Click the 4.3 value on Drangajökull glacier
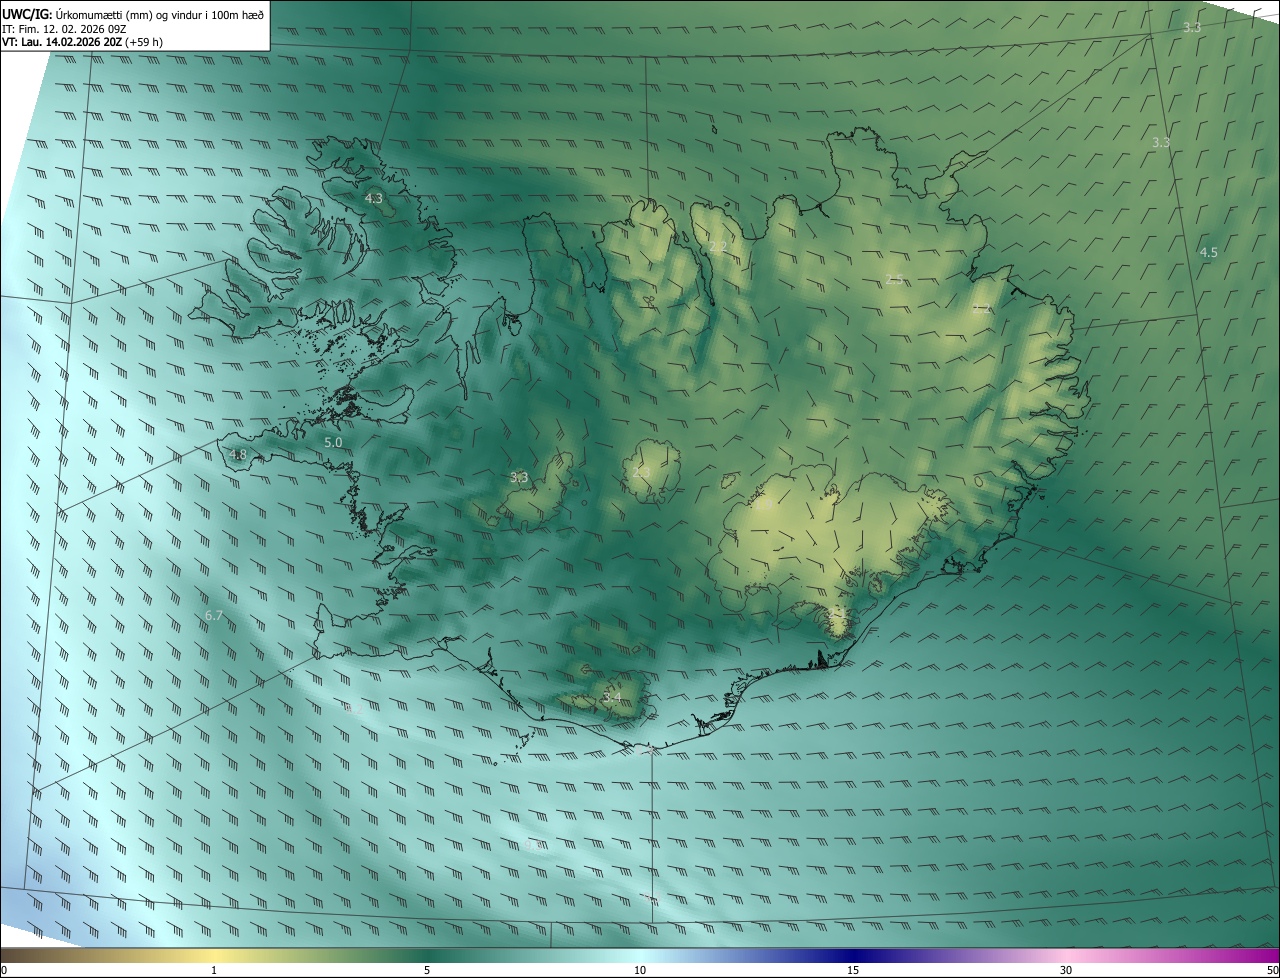Screen dimensions: 1280x978 click(x=373, y=198)
